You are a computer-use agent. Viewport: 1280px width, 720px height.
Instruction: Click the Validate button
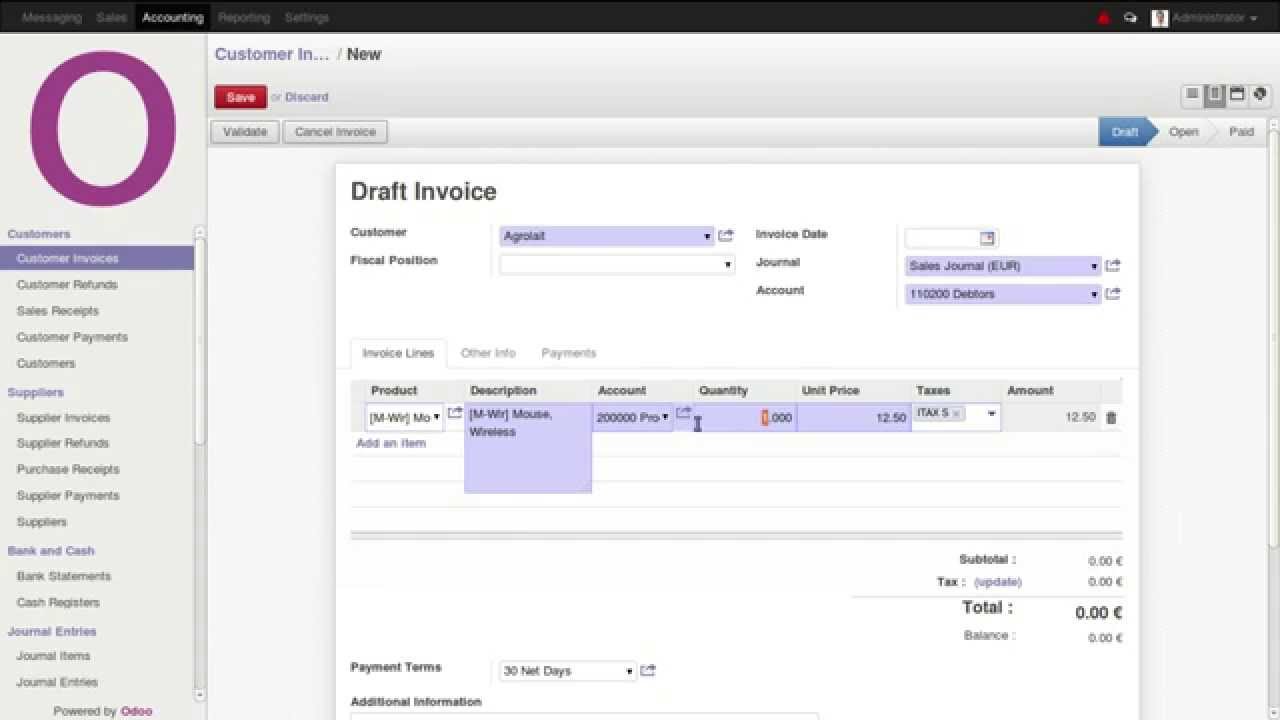click(245, 132)
